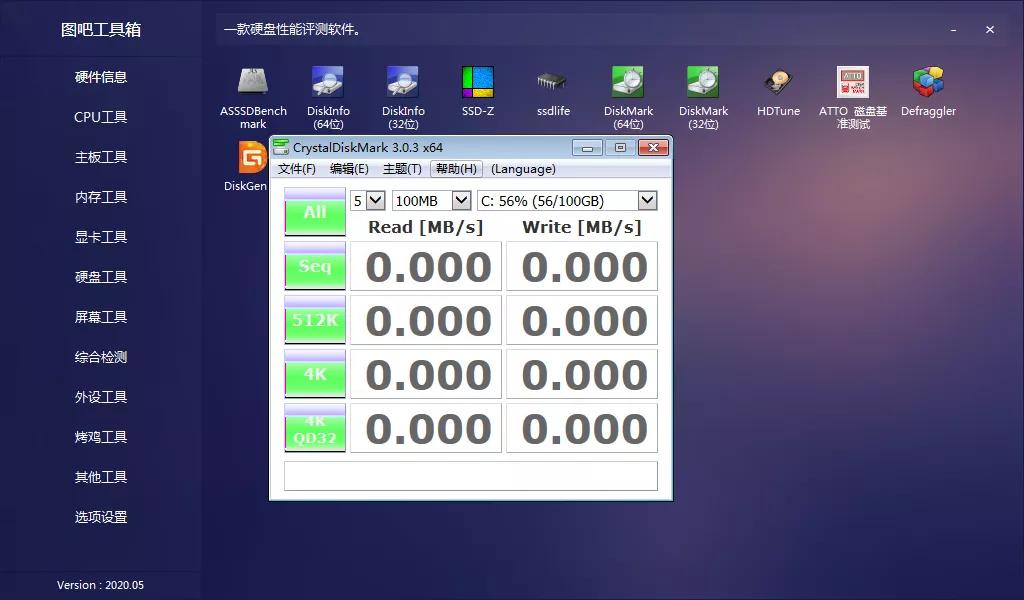Launch DiskInfo (64位) icon

(x=328, y=83)
